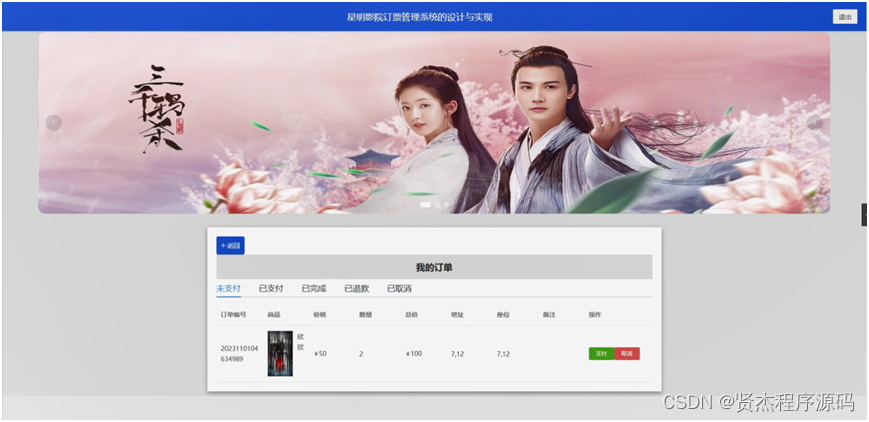This screenshot has height=422, width=869.
Task: Click the 座位 column header
Action: pyautogui.click(x=503, y=314)
